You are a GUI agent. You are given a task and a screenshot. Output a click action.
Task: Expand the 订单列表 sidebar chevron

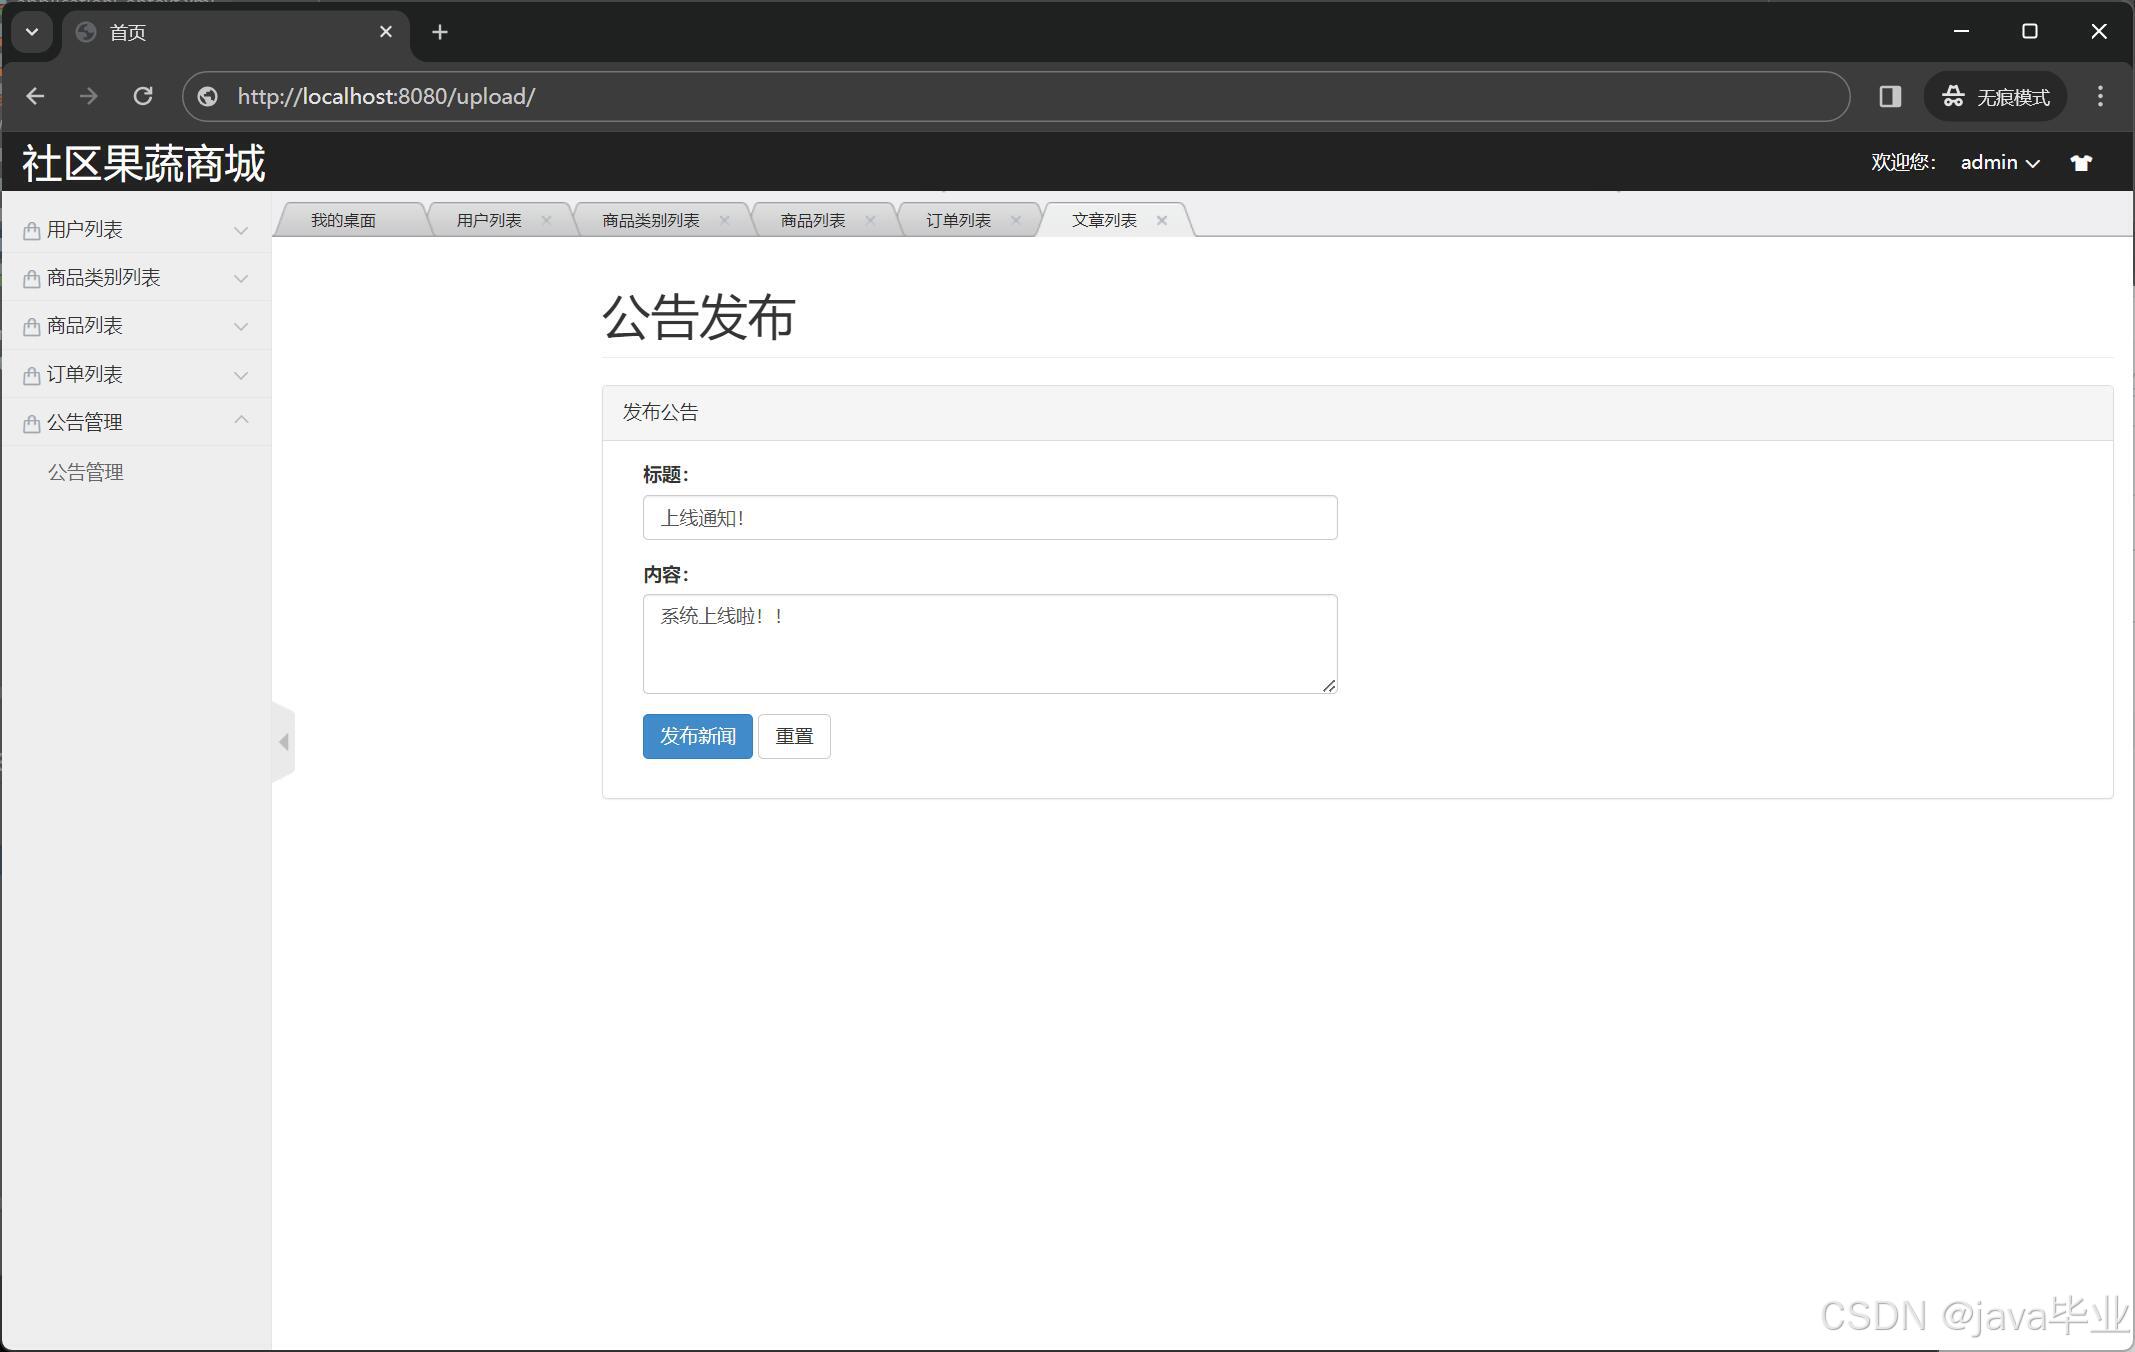[x=241, y=375]
